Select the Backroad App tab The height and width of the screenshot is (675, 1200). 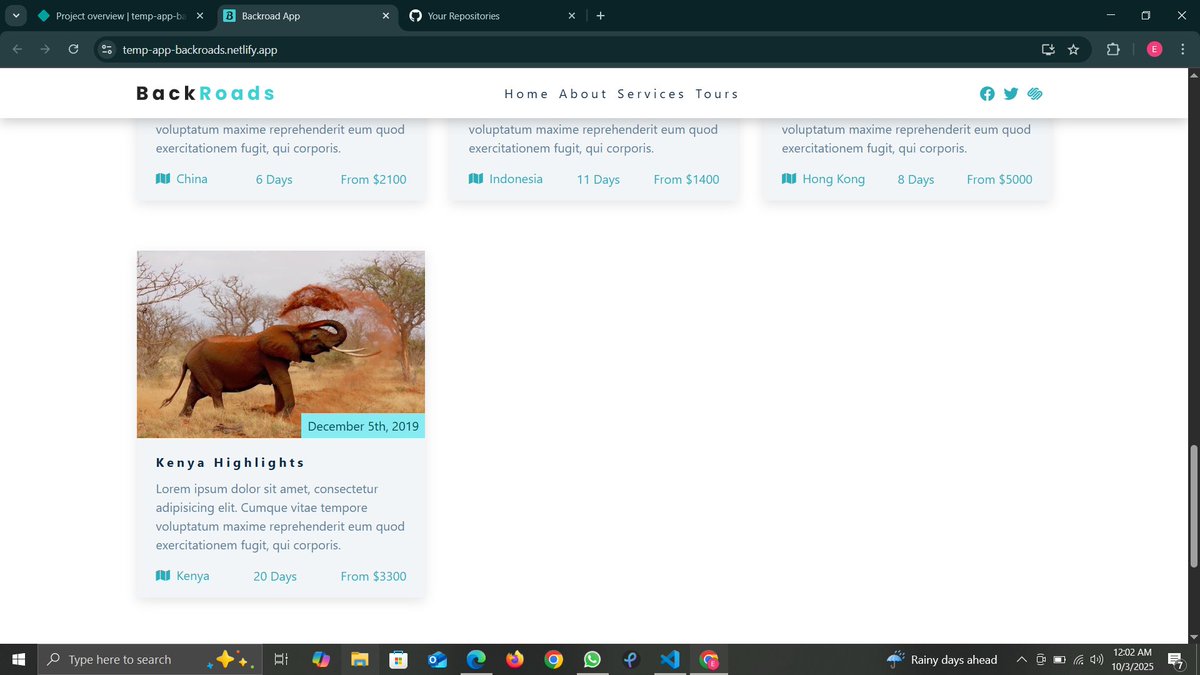306,16
